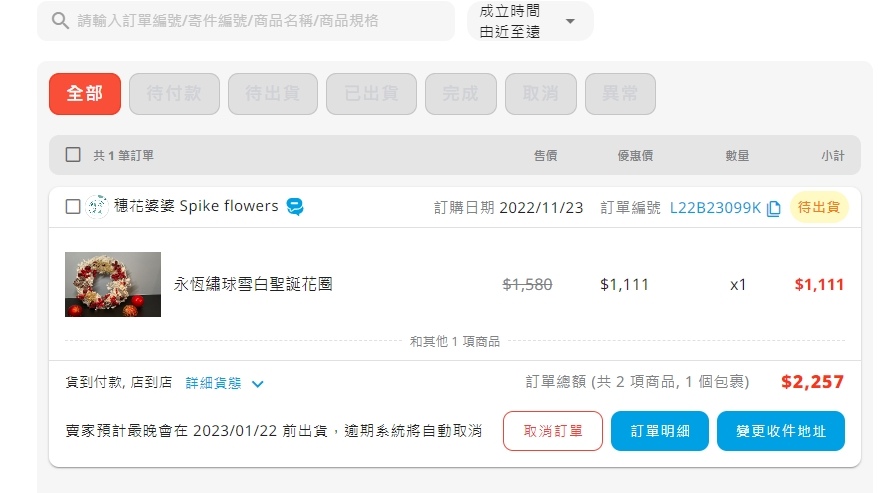This screenshot has width=880, height=493.
Task: Focus the order search input field
Action: click(x=250, y=21)
